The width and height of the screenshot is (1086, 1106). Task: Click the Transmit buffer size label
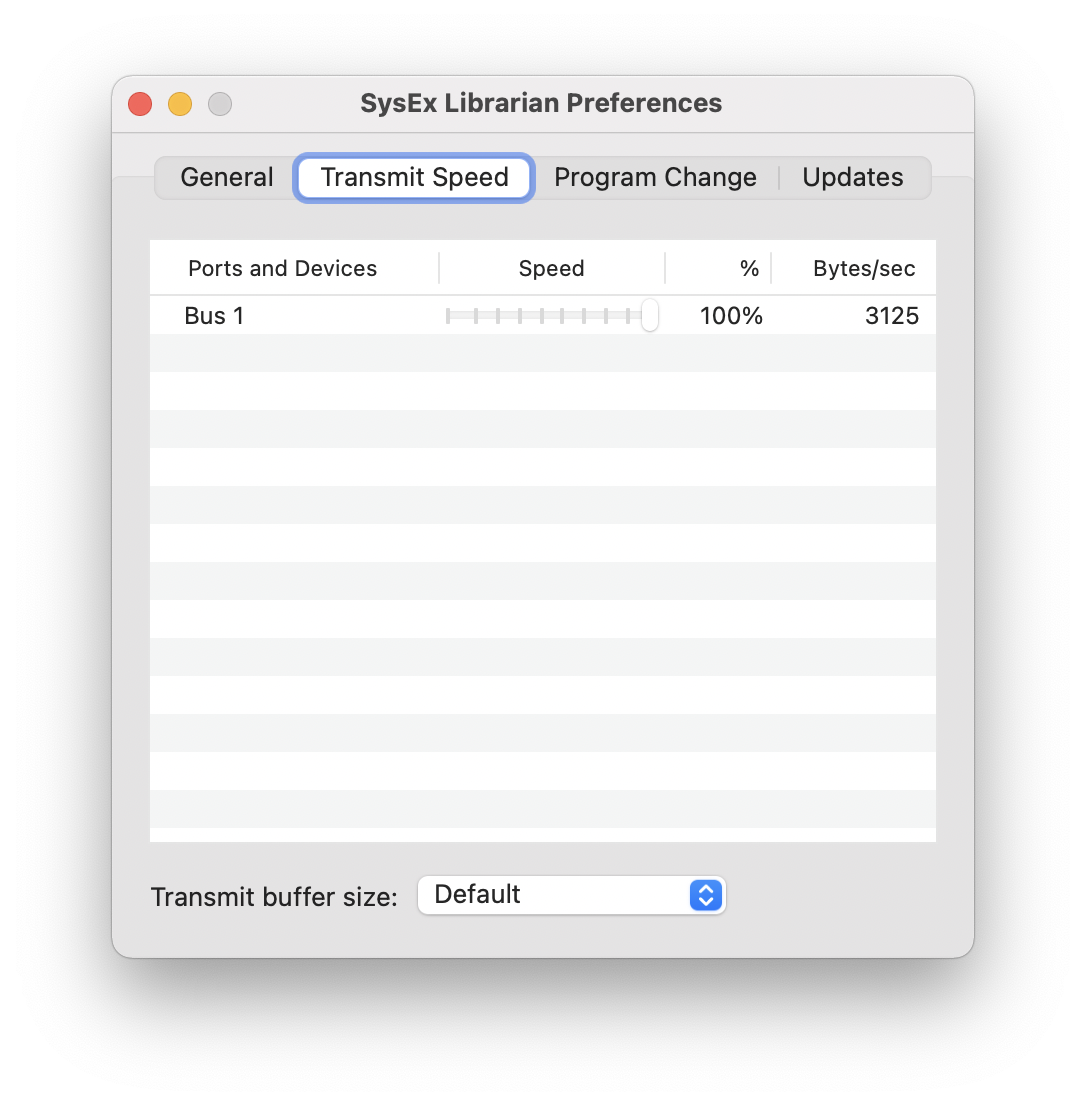point(275,897)
